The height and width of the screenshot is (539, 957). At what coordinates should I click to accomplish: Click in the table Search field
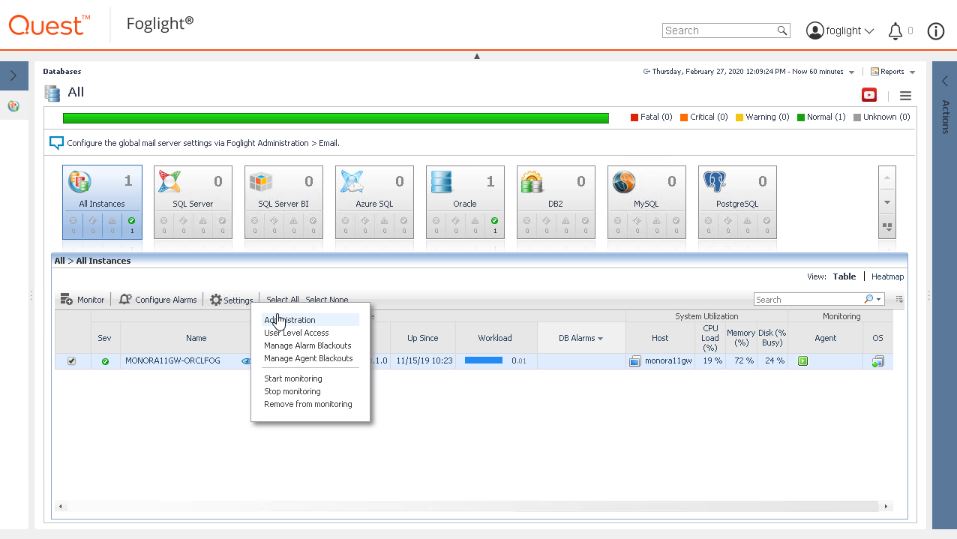tap(808, 299)
